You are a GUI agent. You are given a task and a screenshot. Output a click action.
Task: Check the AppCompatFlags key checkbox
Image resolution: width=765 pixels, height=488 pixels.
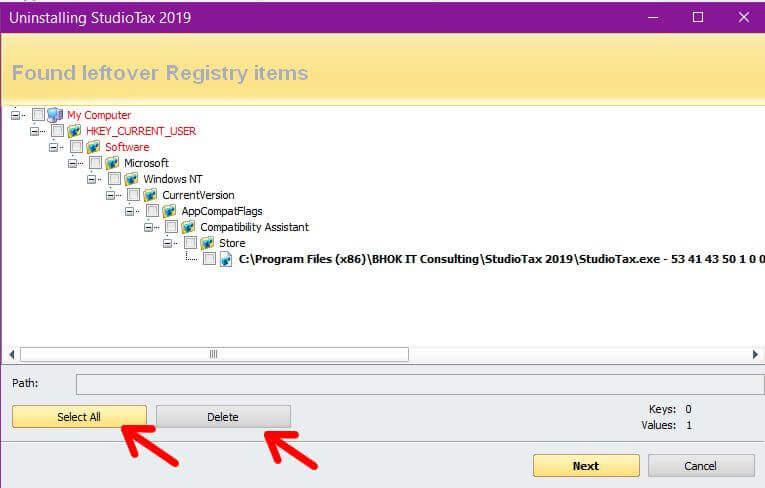pyautogui.click(x=153, y=211)
